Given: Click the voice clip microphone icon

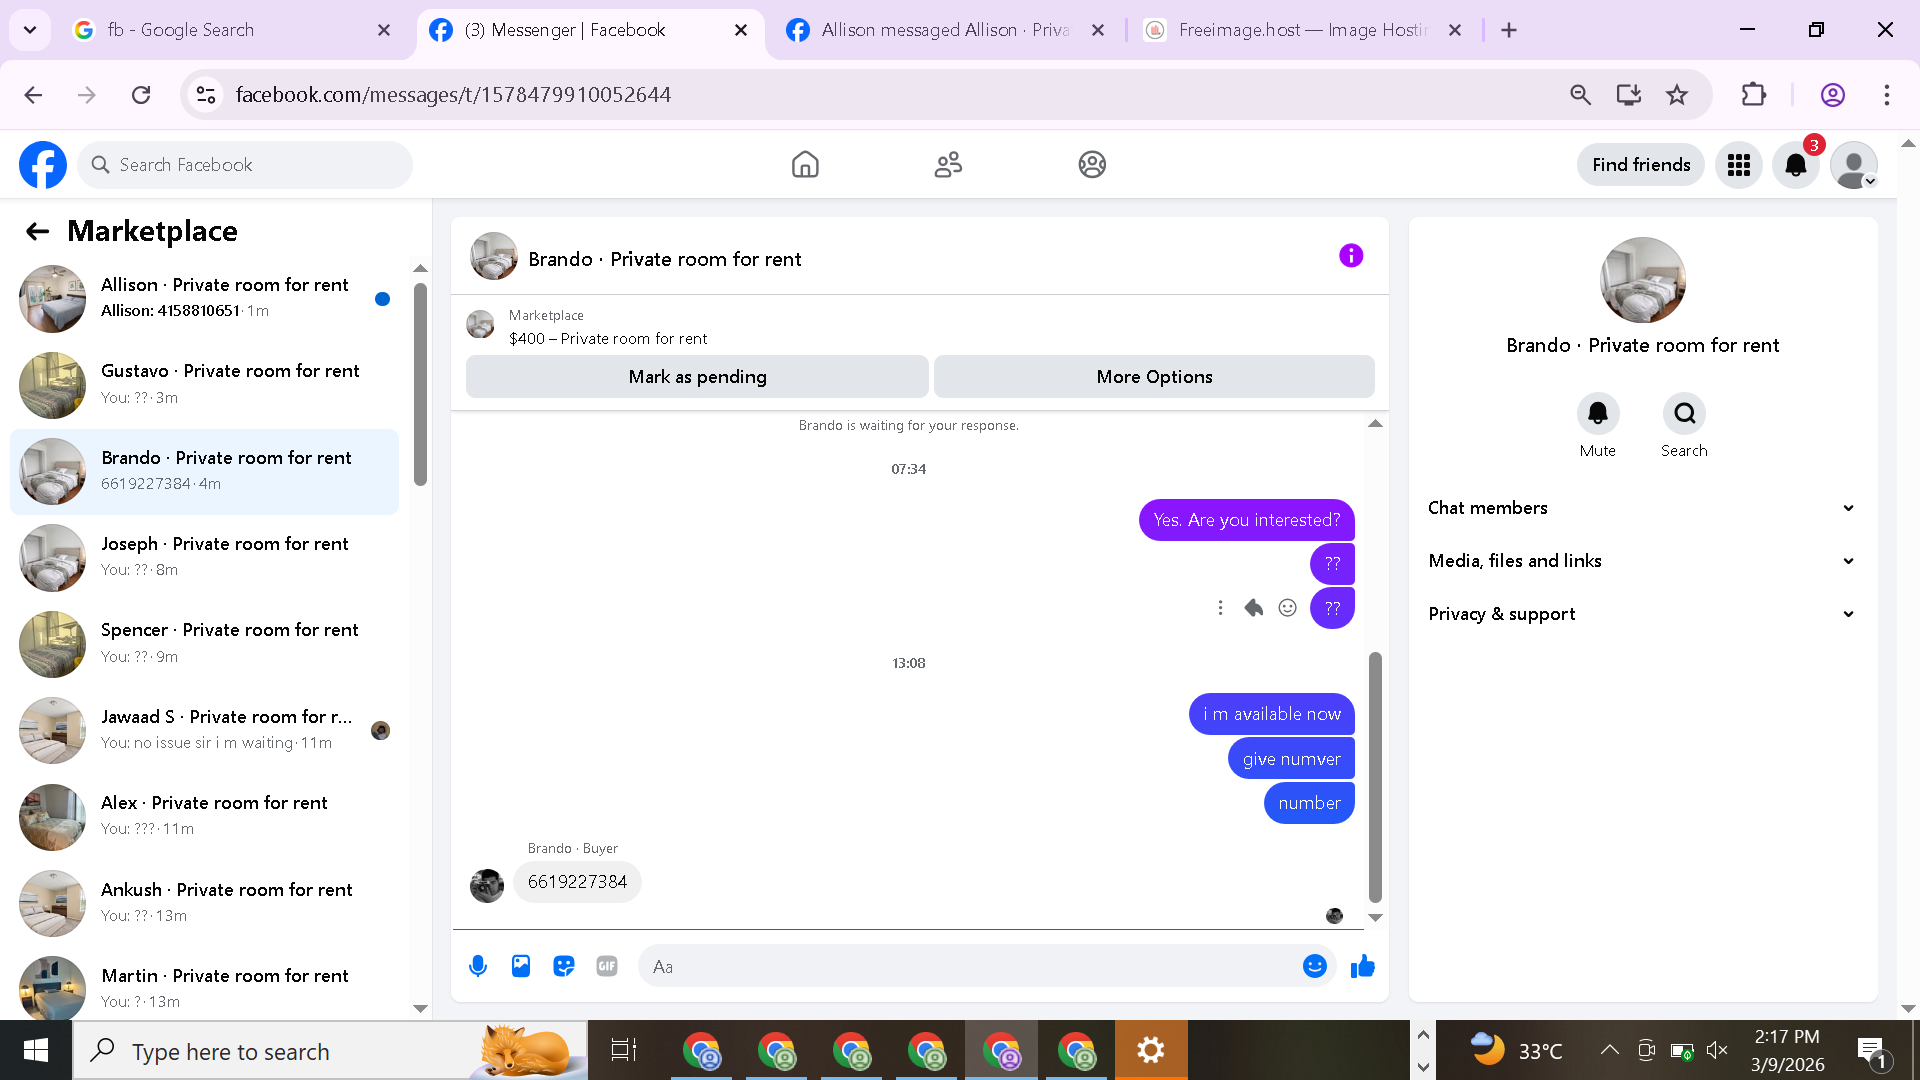Looking at the screenshot, I should click(478, 966).
